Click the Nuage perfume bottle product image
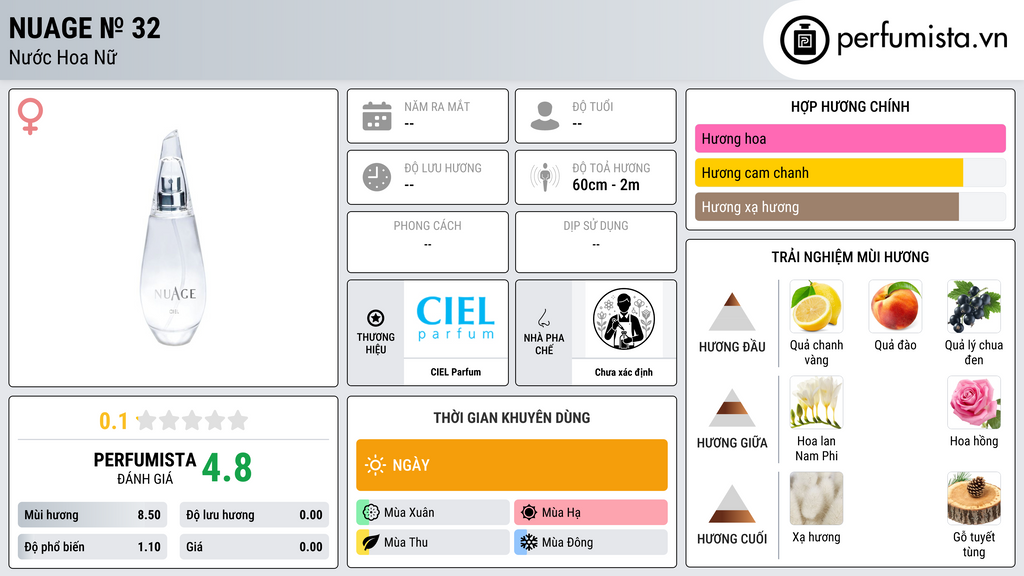 (x=173, y=238)
